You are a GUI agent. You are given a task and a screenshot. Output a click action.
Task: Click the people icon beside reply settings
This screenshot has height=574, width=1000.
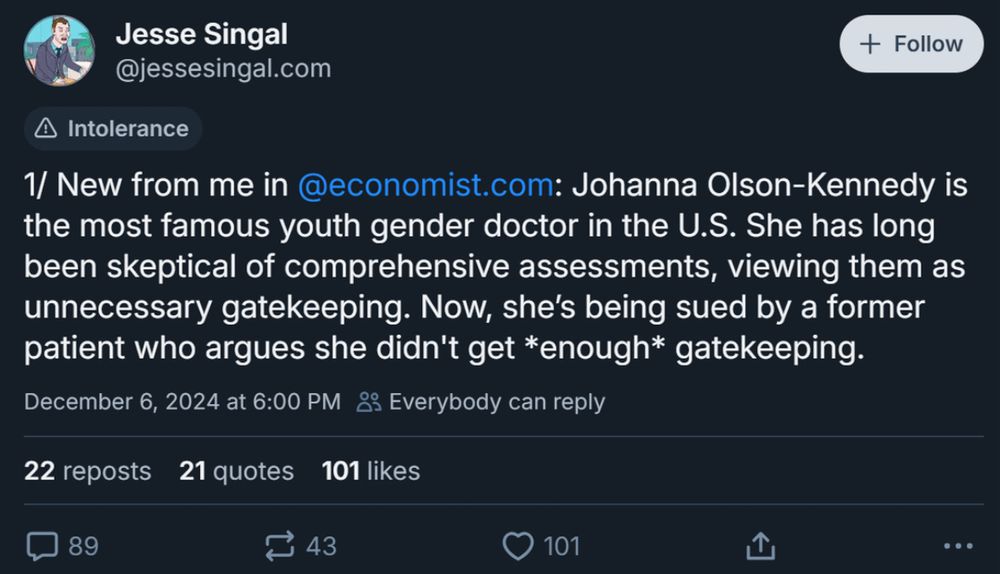coord(369,402)
